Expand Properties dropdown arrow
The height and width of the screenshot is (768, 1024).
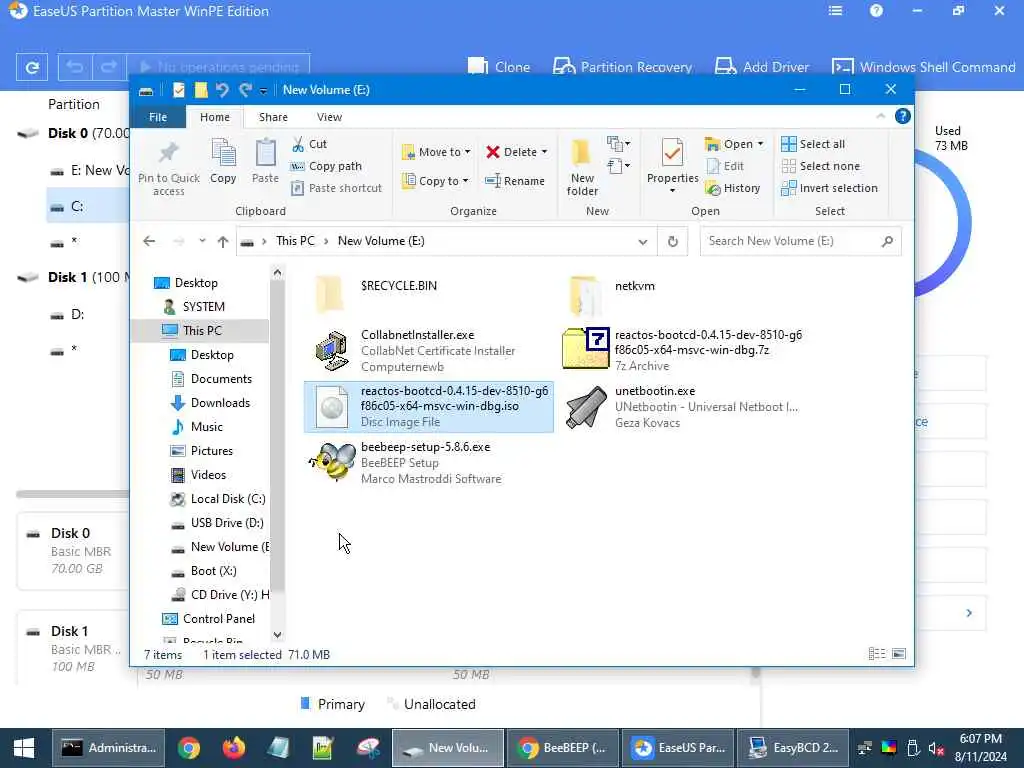672,191
